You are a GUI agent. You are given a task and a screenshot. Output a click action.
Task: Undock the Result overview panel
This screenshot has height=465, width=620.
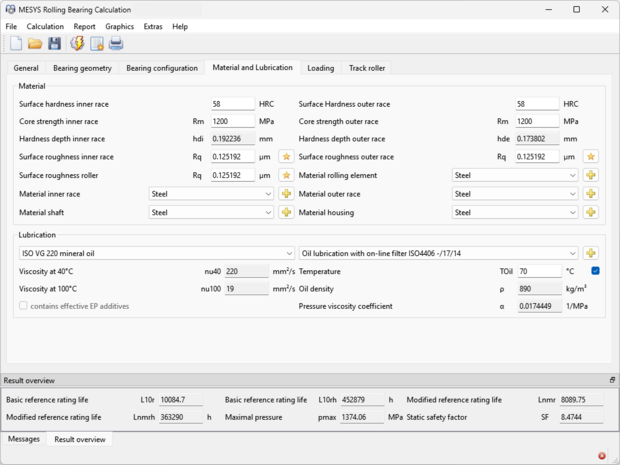tap(612, 380)
